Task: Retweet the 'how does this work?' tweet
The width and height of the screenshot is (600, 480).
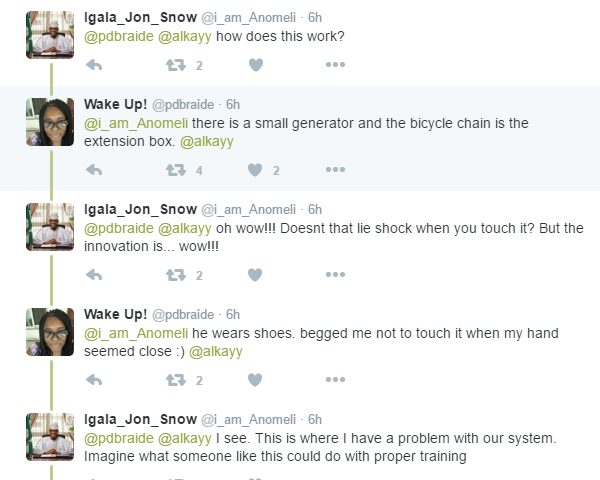Action: click(175, 65)
